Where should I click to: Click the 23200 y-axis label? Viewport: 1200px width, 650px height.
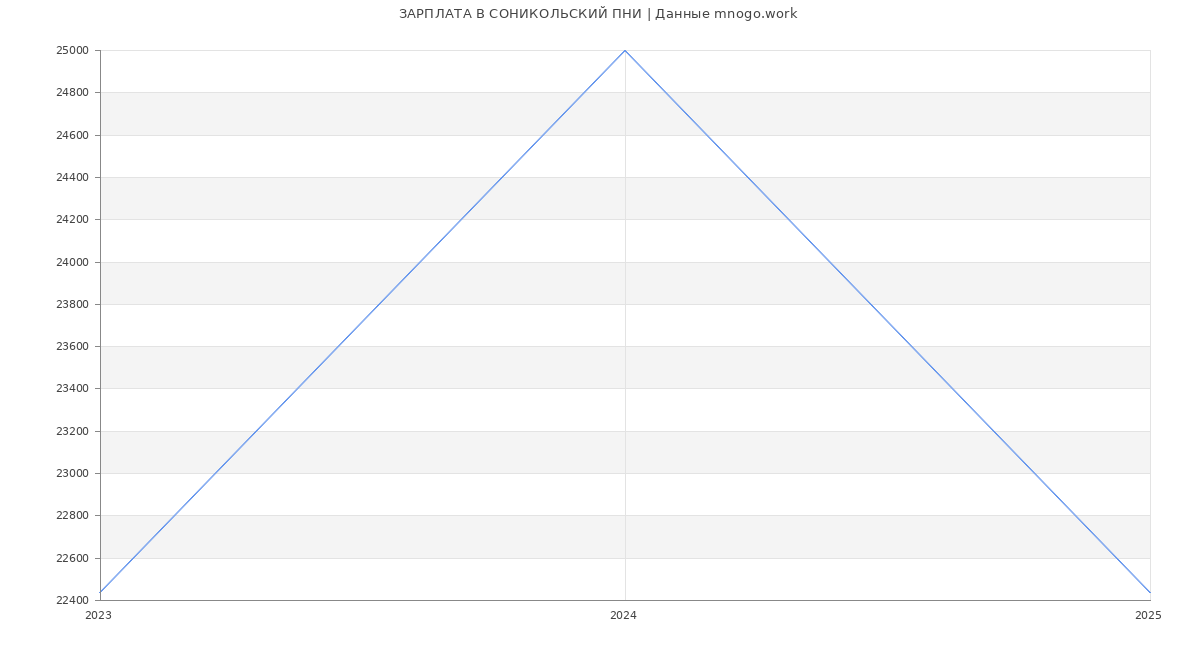coord(72,432)
